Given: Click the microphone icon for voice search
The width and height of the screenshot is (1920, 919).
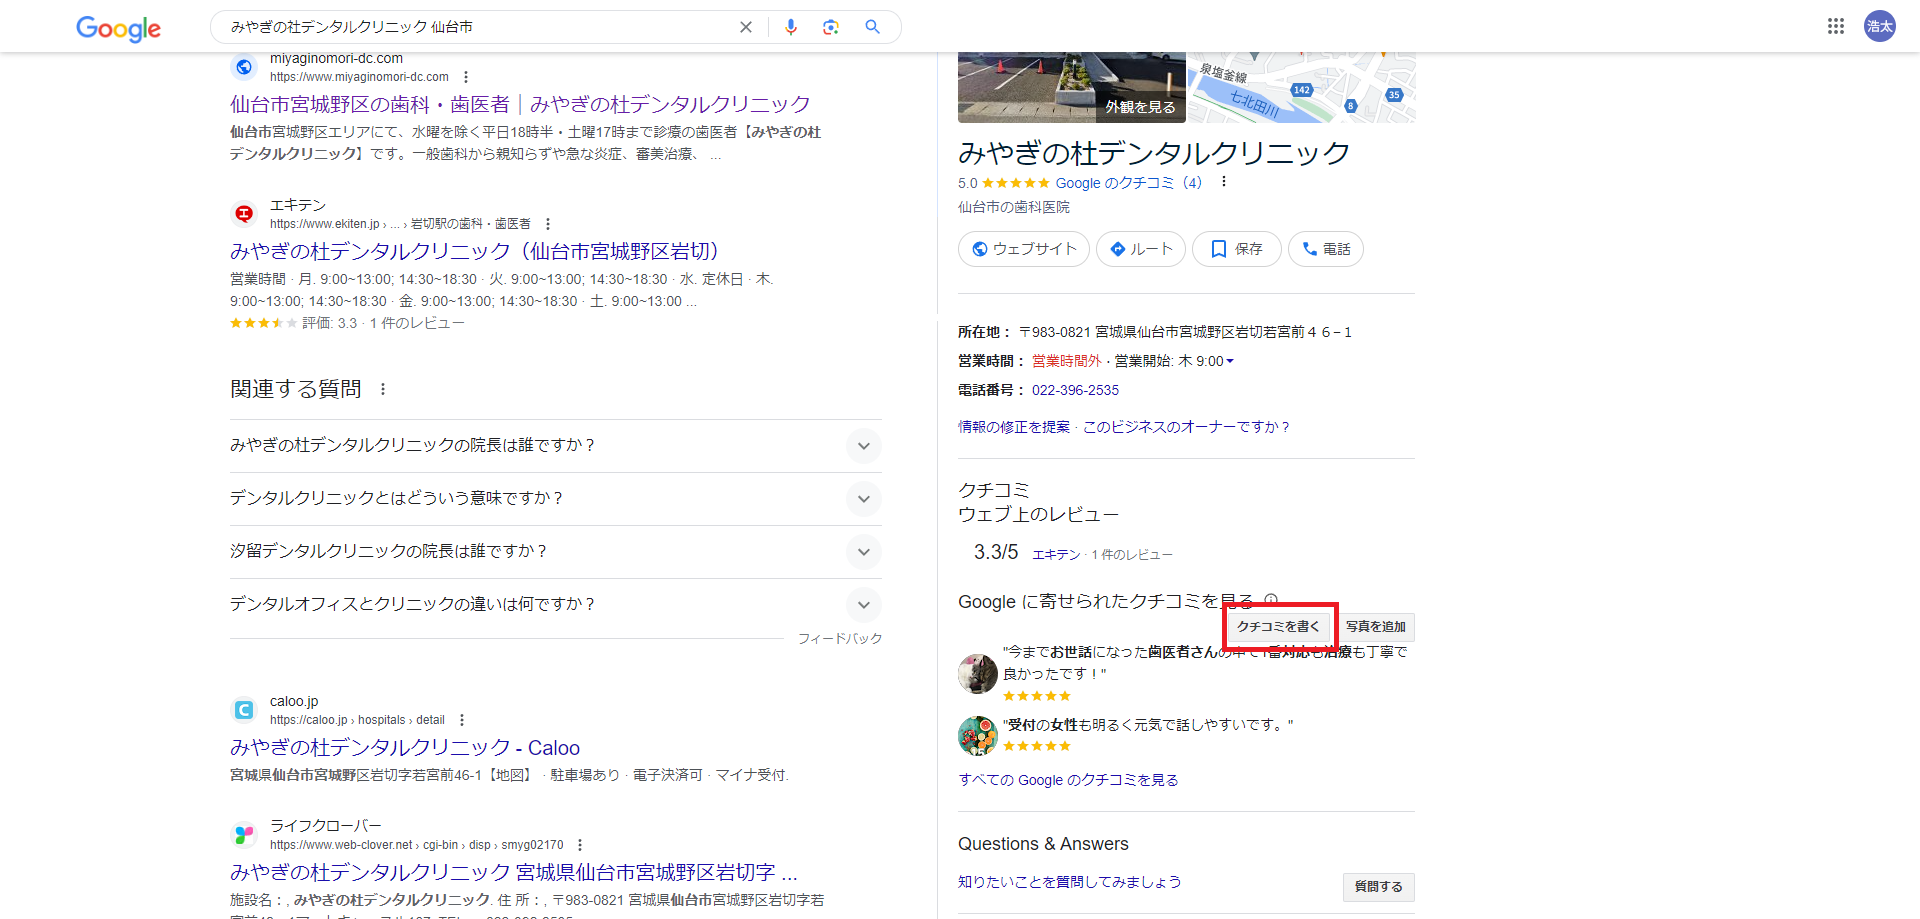Looking at the screenshot, I should [x=791, y=27].
